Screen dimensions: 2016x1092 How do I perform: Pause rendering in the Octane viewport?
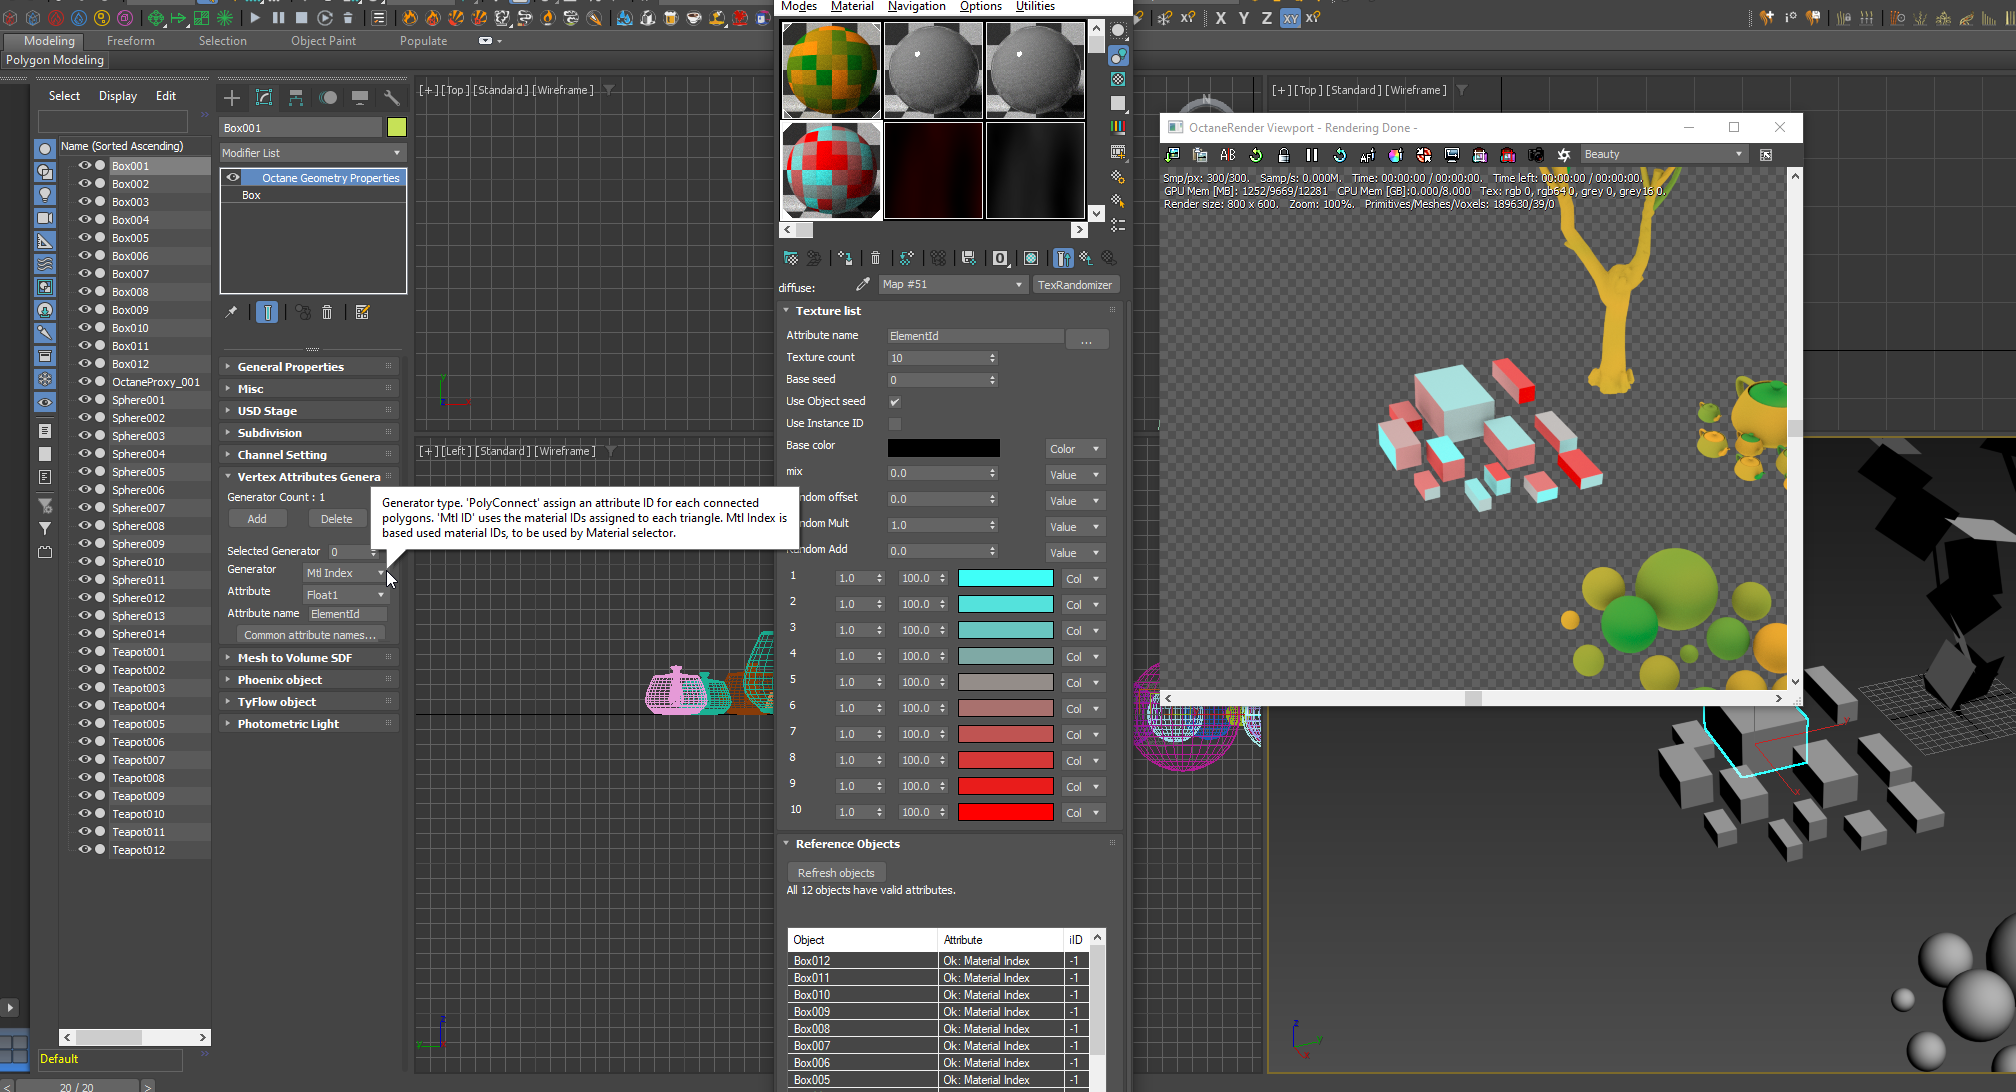1311,155
